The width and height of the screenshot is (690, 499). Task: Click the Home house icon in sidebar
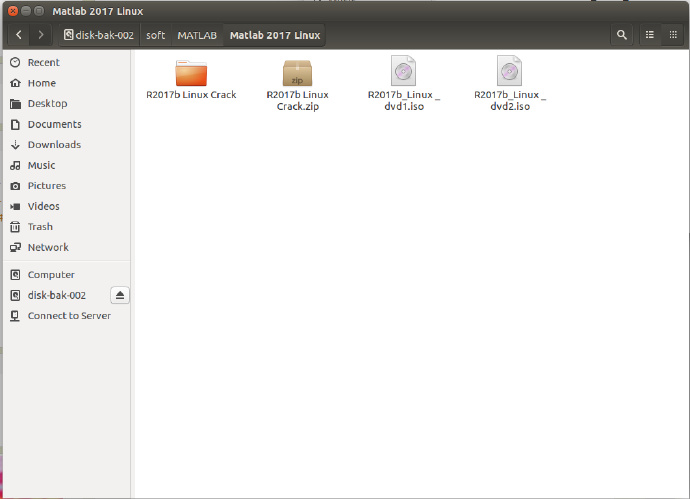(x=15, y=83)
